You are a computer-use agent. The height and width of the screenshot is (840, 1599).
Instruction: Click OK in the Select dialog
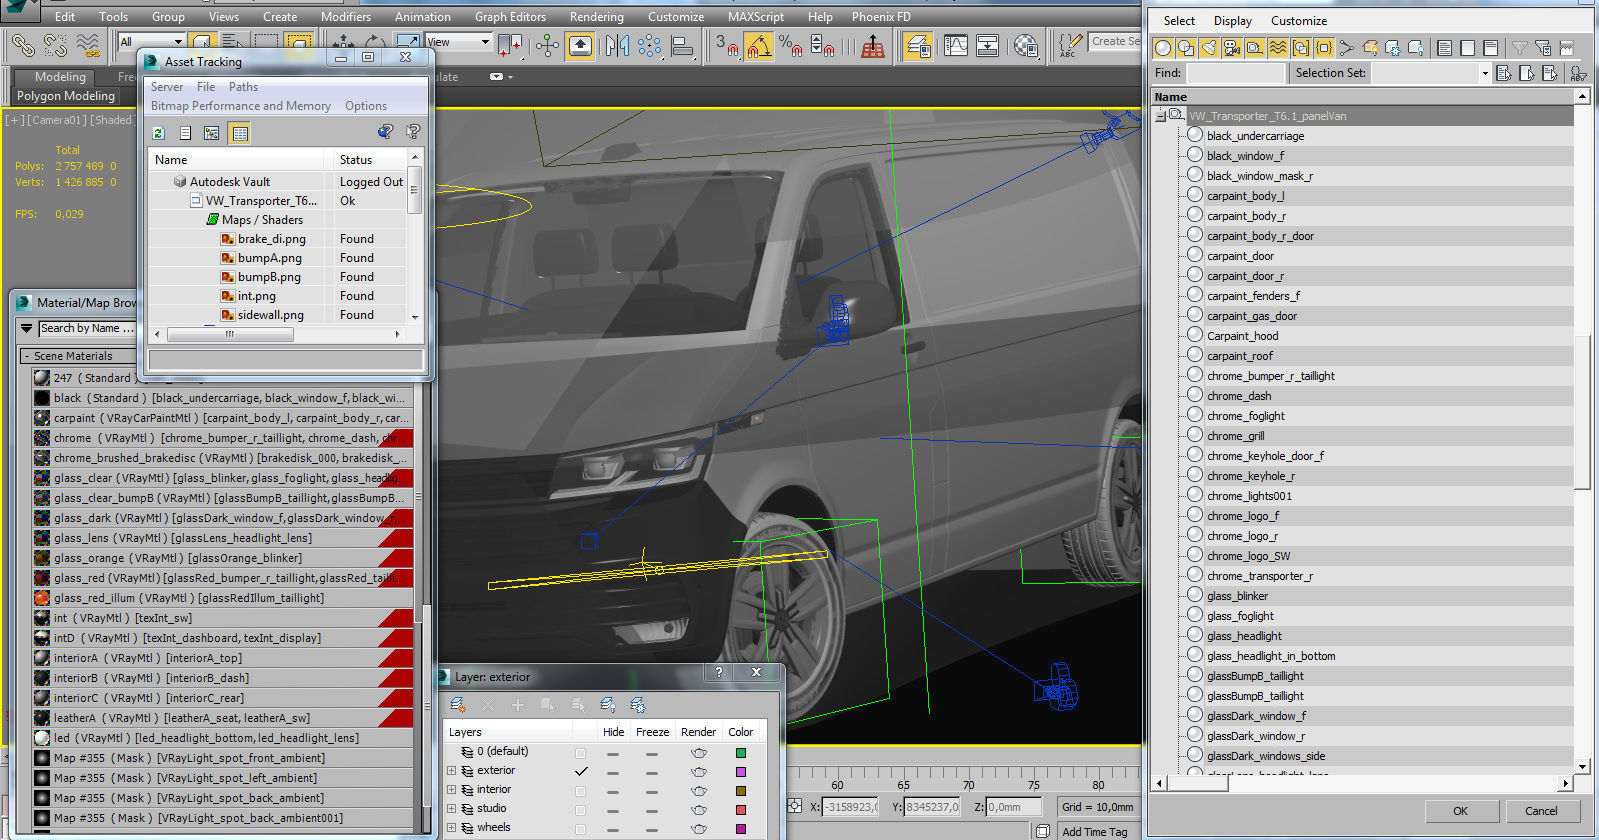(1460, 811)
